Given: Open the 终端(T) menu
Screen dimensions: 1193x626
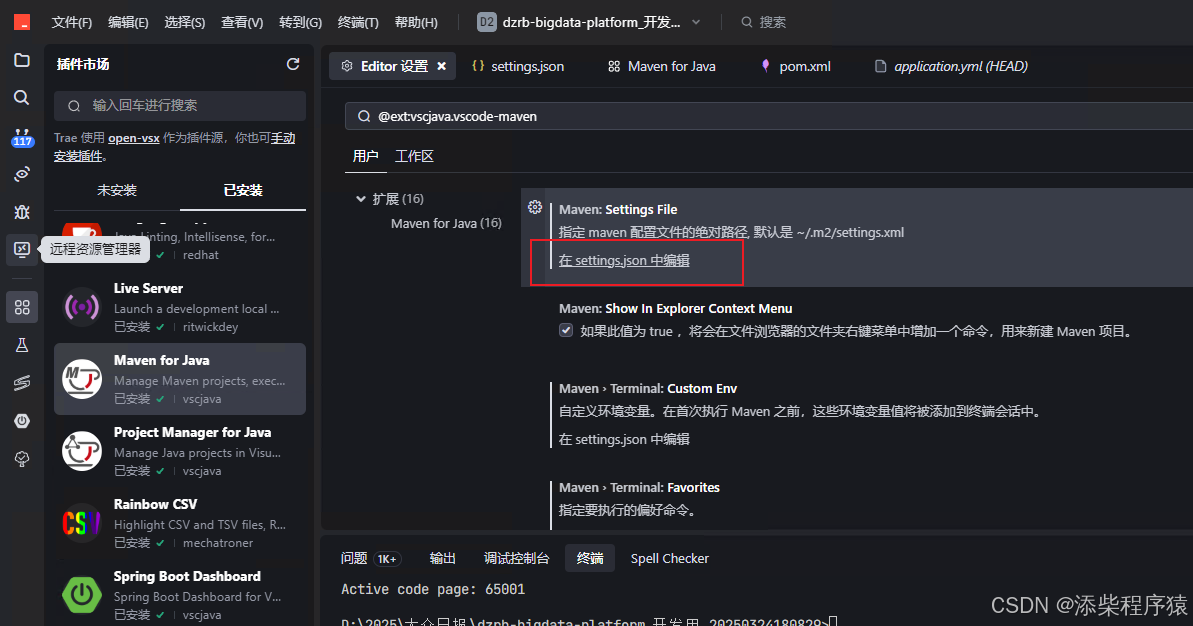Looking at the screenshot, I should (358, 22).
